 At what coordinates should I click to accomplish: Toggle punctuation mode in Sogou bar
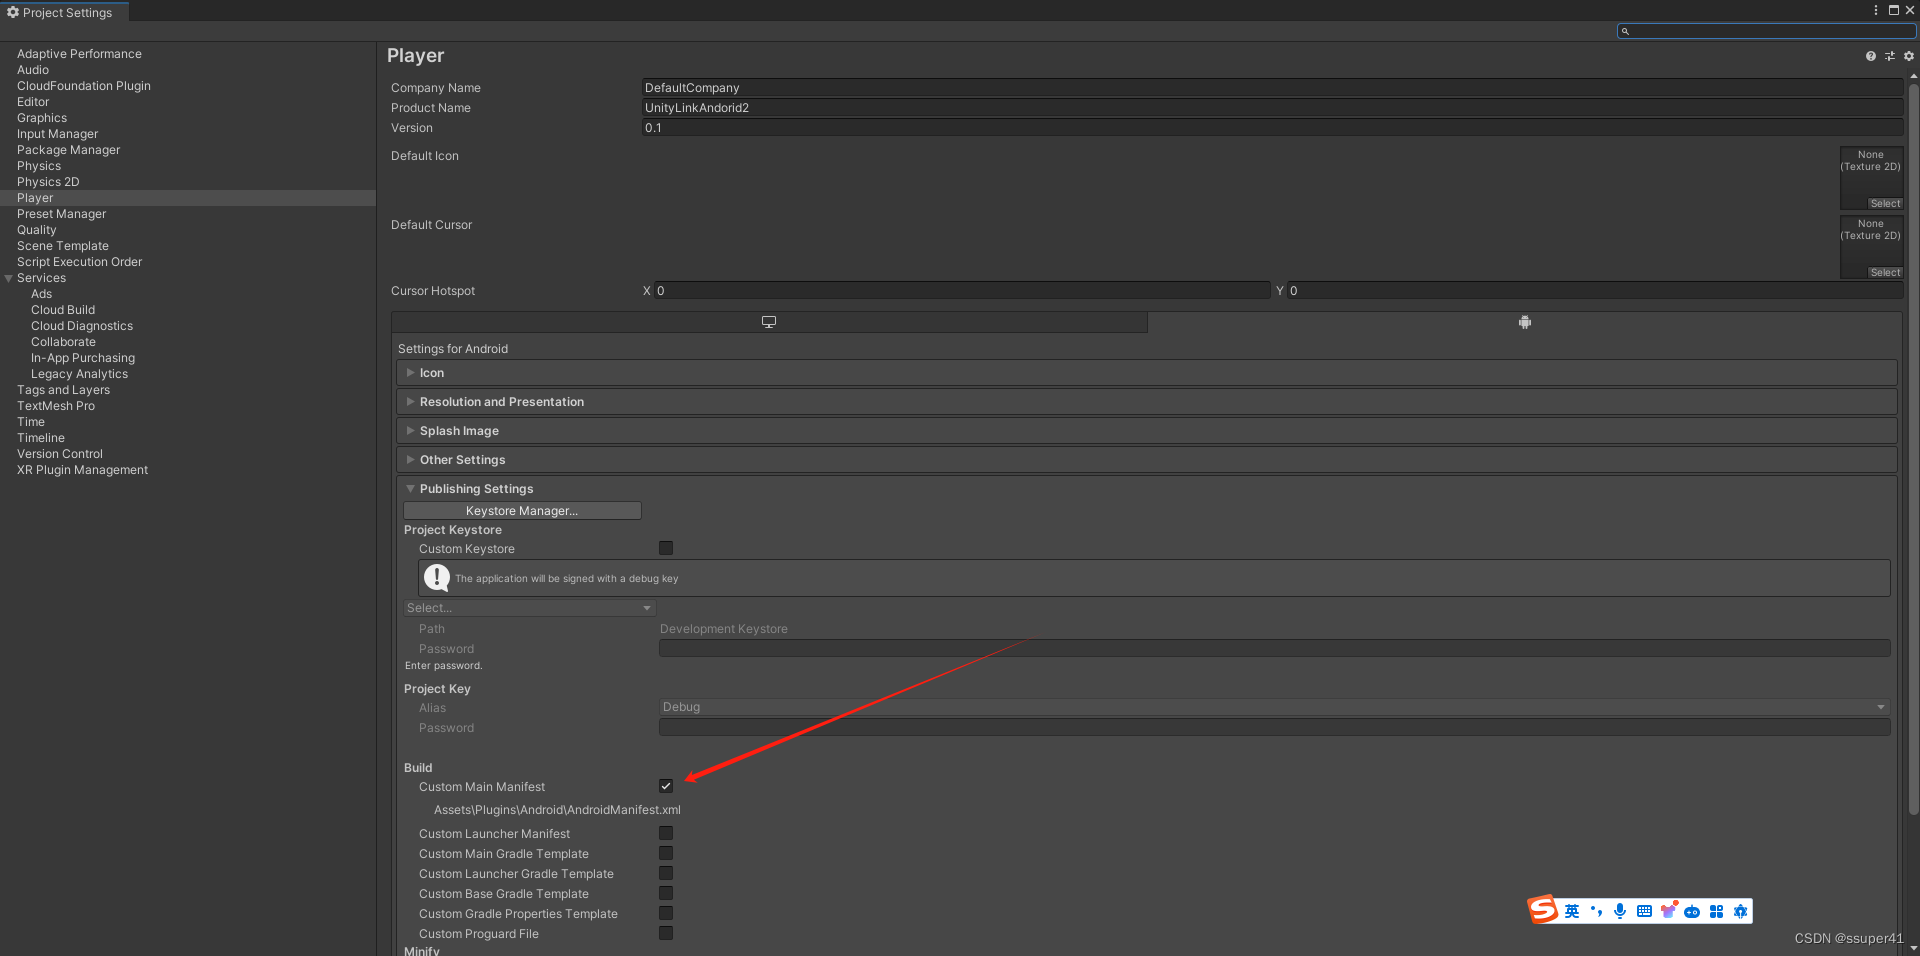1596,911
